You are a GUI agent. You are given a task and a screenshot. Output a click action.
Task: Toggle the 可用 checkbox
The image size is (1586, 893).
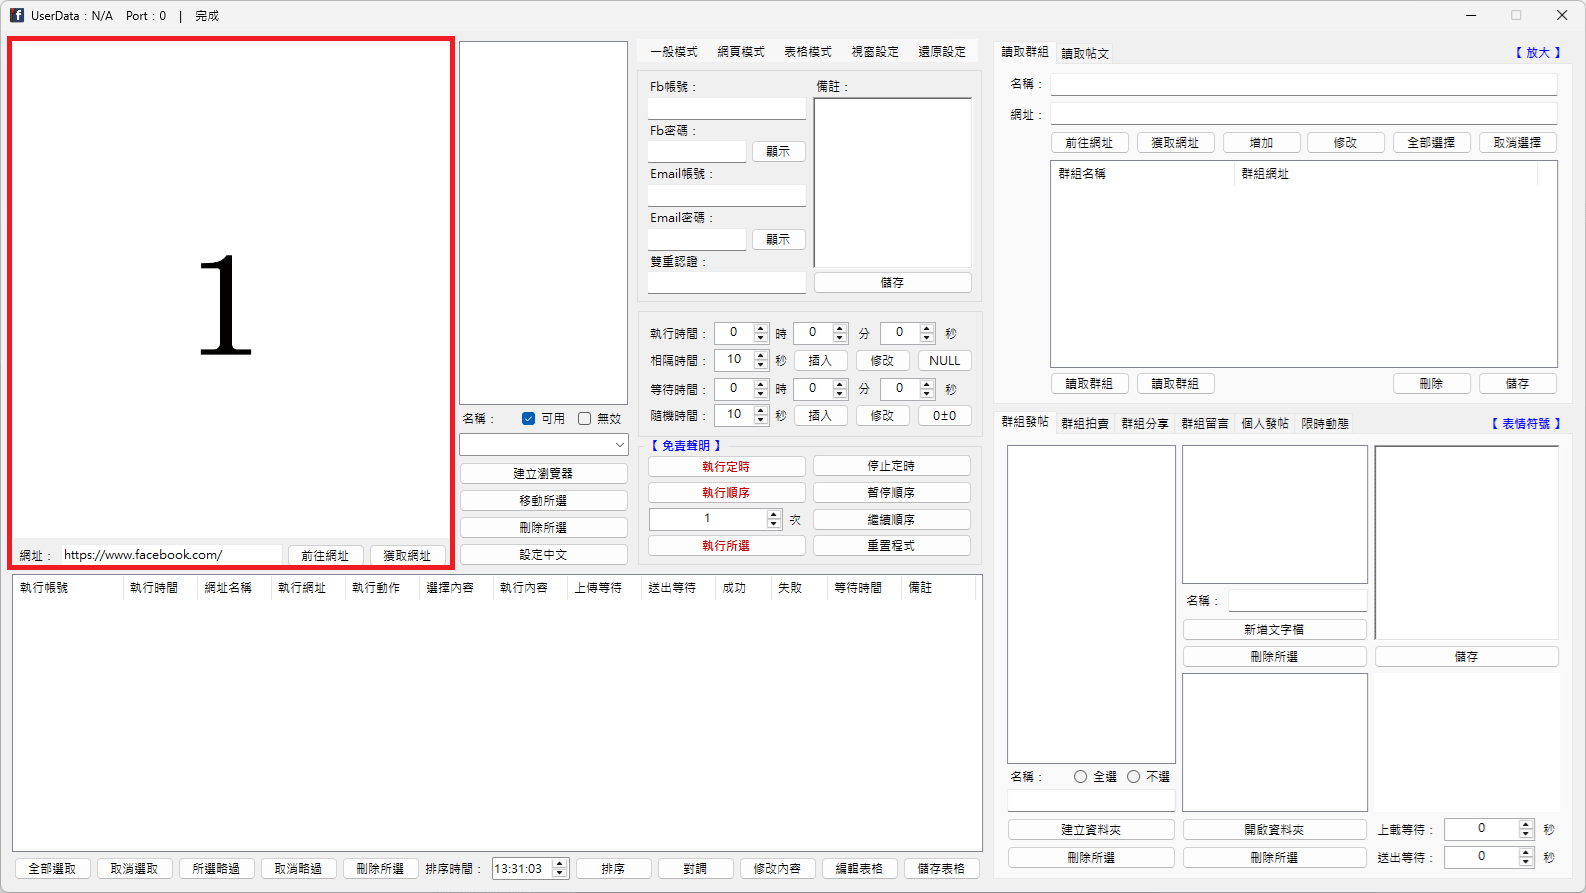pyautogui.click(x=528, y=419)
